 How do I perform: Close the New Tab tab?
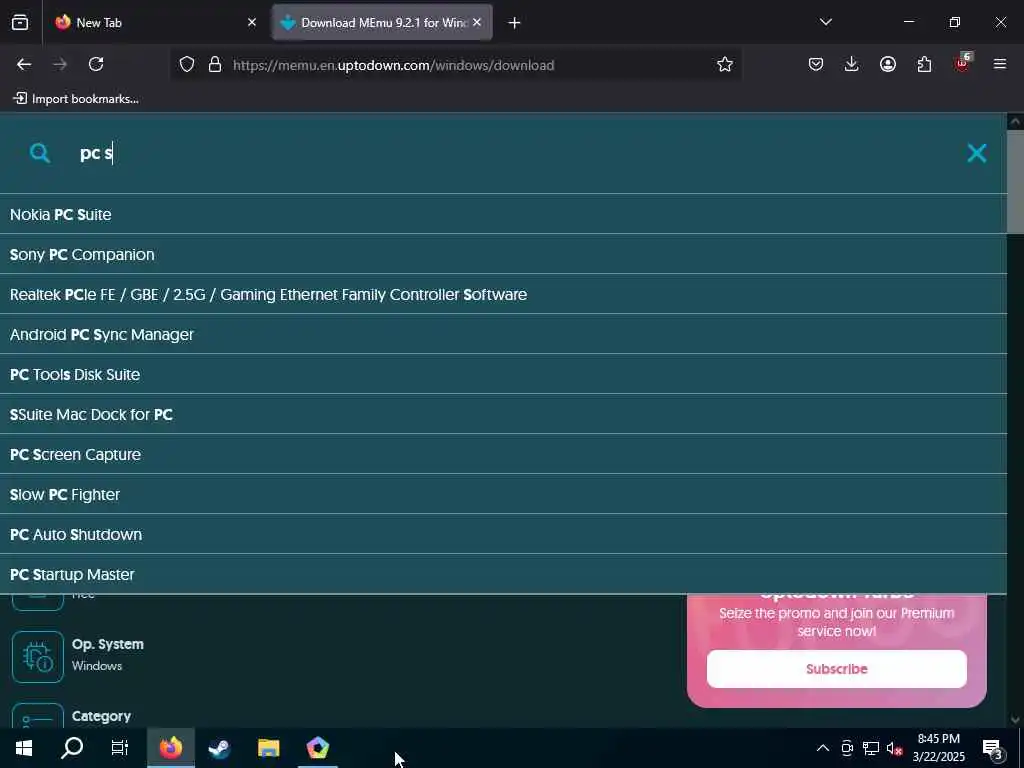[252, 22]
